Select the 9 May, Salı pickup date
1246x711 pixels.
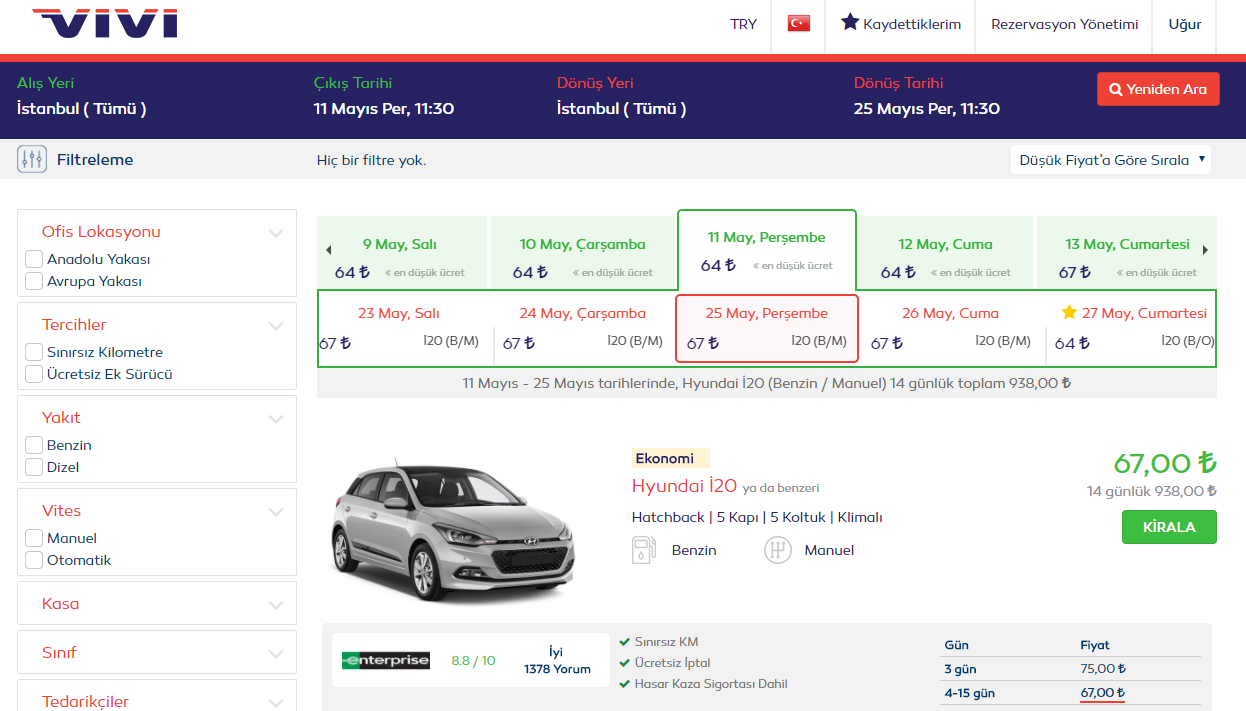400,253
